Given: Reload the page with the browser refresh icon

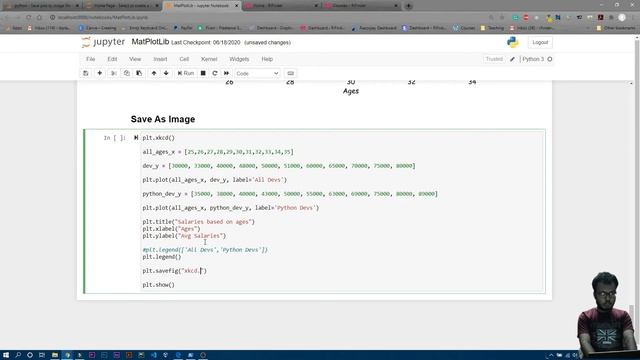Looking at the screenshot, I should pyautogui.click(x=28, y=17).
